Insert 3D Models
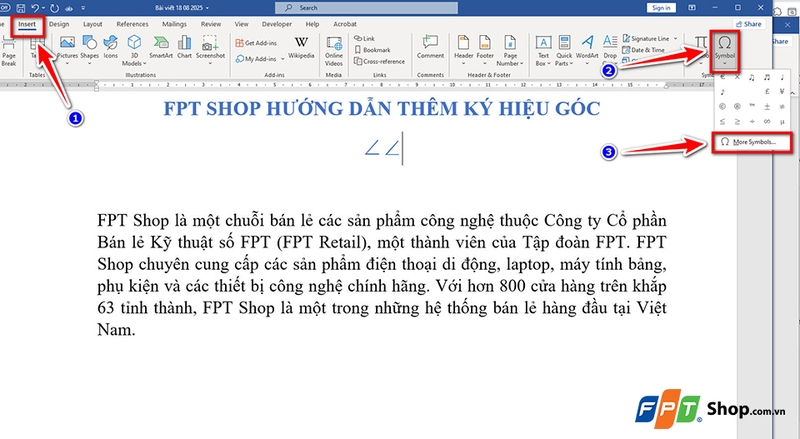This screenshot has width=800, height=439. point(134,50)
